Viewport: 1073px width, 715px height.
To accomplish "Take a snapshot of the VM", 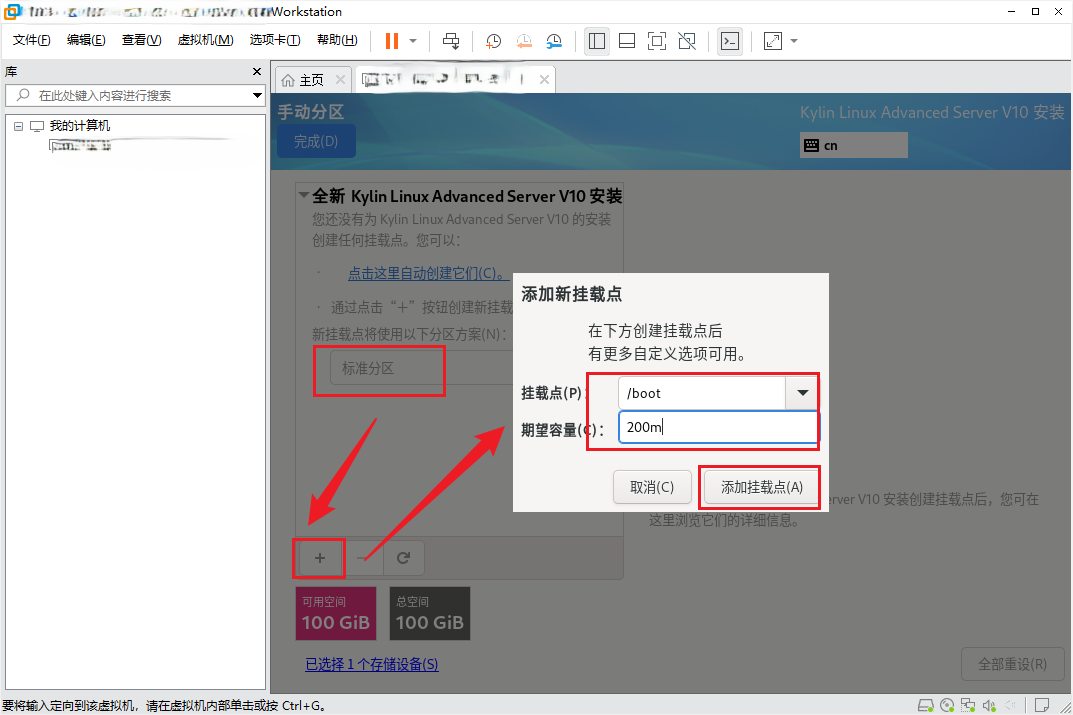I will coord(493,41).
